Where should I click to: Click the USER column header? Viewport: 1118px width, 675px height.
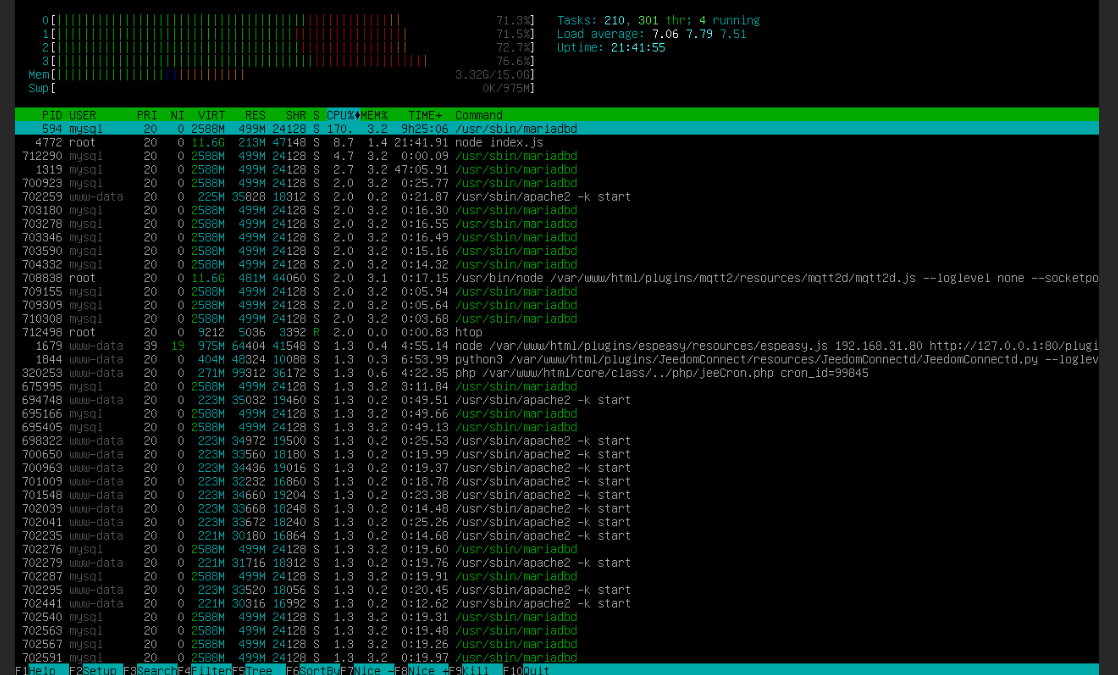tap(83, 115)
